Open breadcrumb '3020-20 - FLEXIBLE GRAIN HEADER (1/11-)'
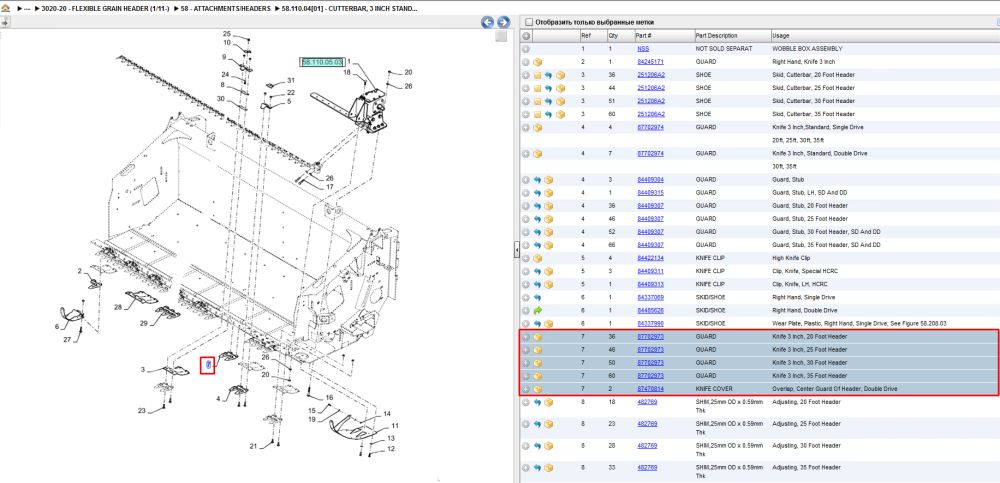 (105, 9)
